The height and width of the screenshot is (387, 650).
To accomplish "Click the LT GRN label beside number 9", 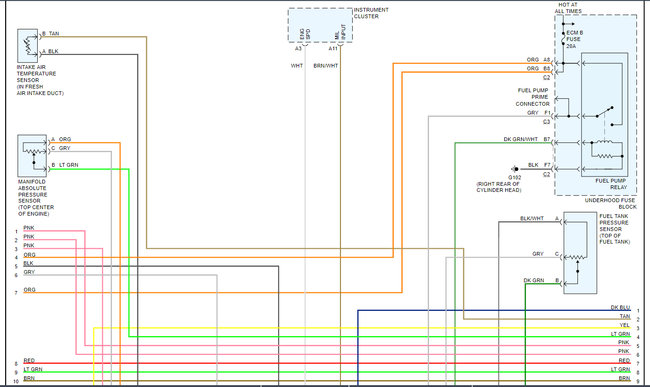I will click(x=33, y=369).
